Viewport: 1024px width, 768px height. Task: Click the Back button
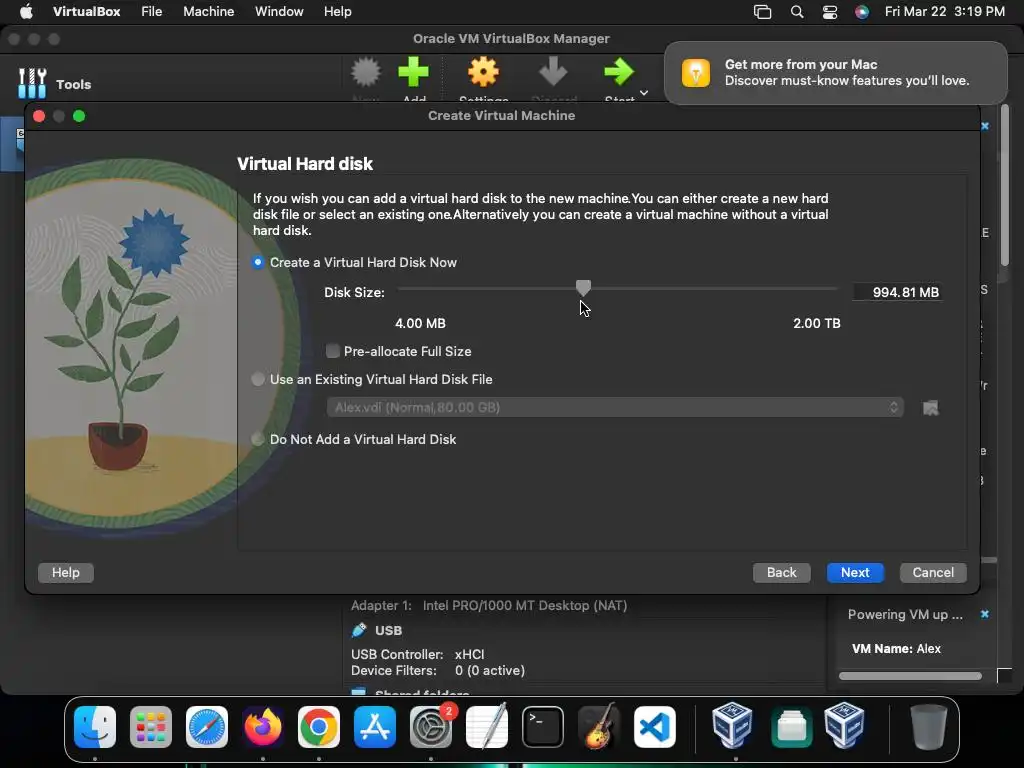(782, 573)
